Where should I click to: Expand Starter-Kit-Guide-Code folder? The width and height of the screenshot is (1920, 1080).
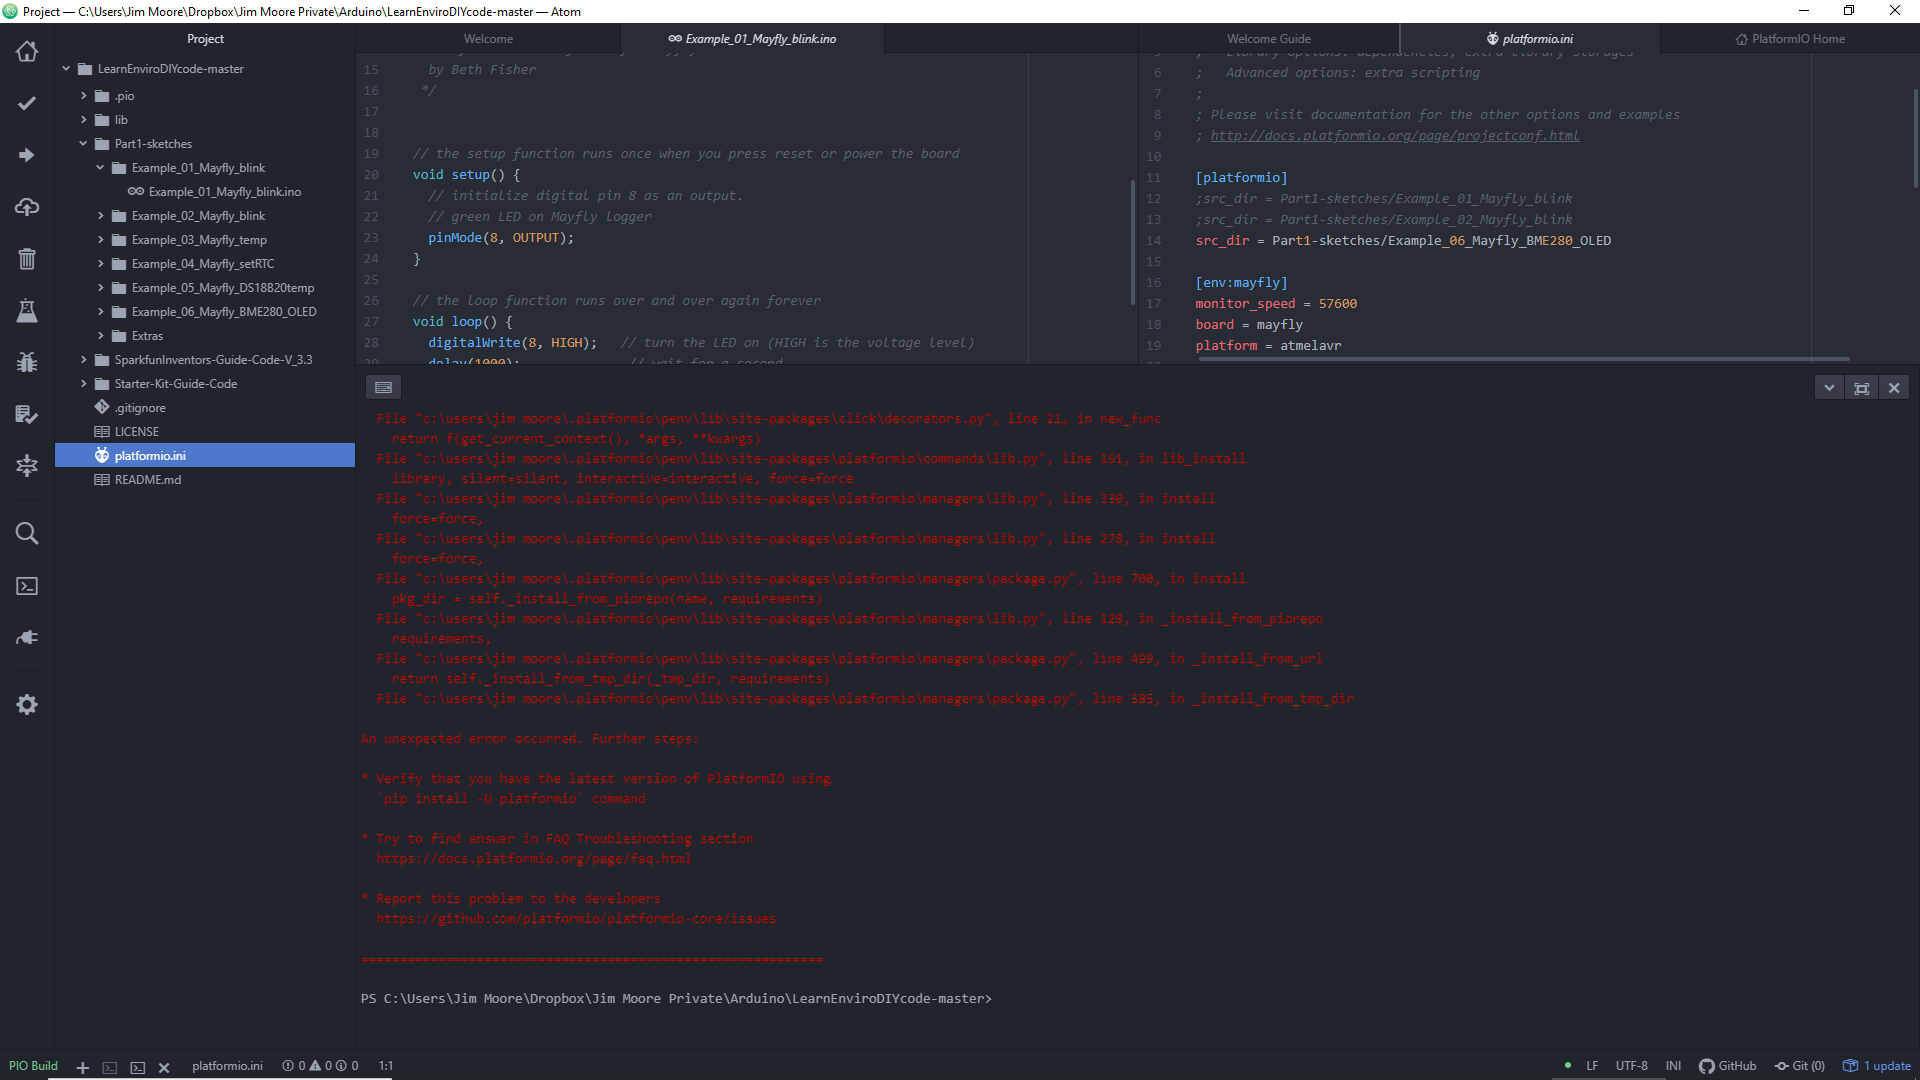pos(83,384)
